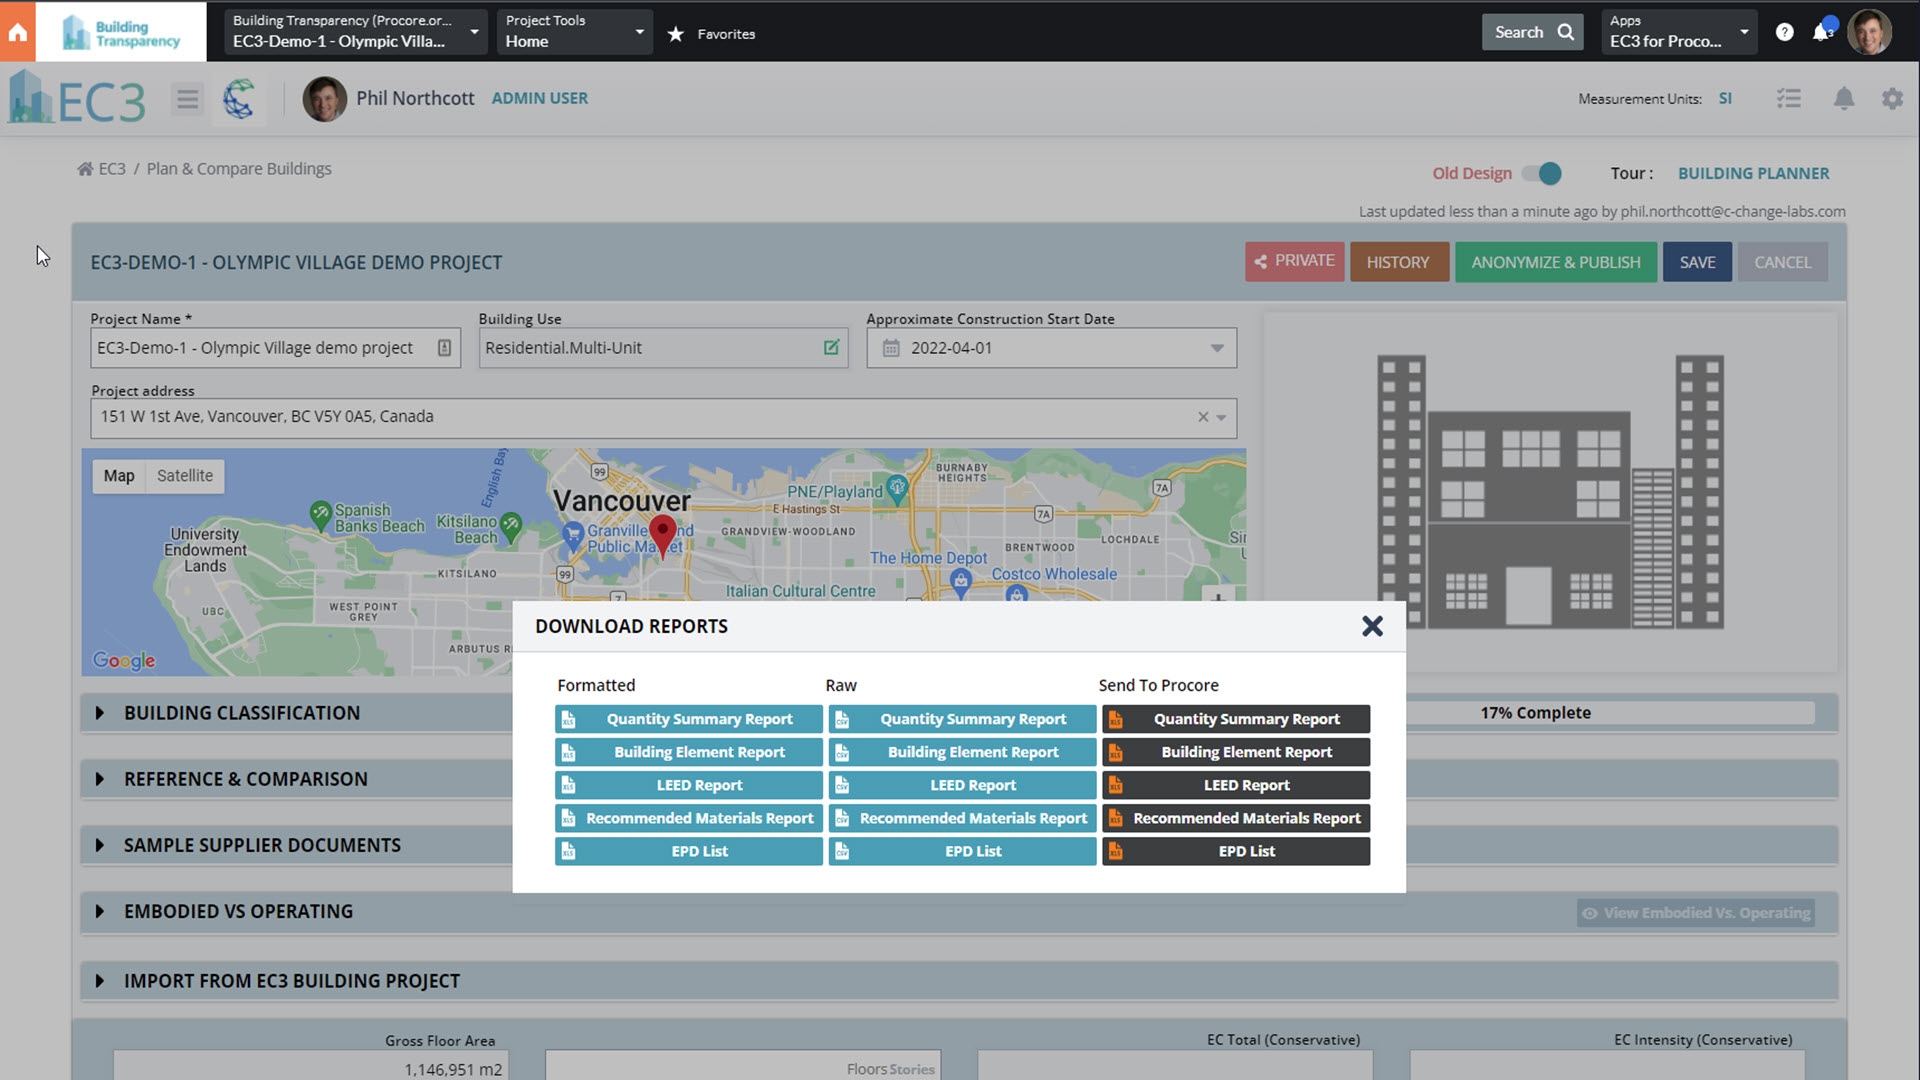Expand Embodied vs Operating section
Viewport: 1920px width, 1080px height.
tap(100, 911)
